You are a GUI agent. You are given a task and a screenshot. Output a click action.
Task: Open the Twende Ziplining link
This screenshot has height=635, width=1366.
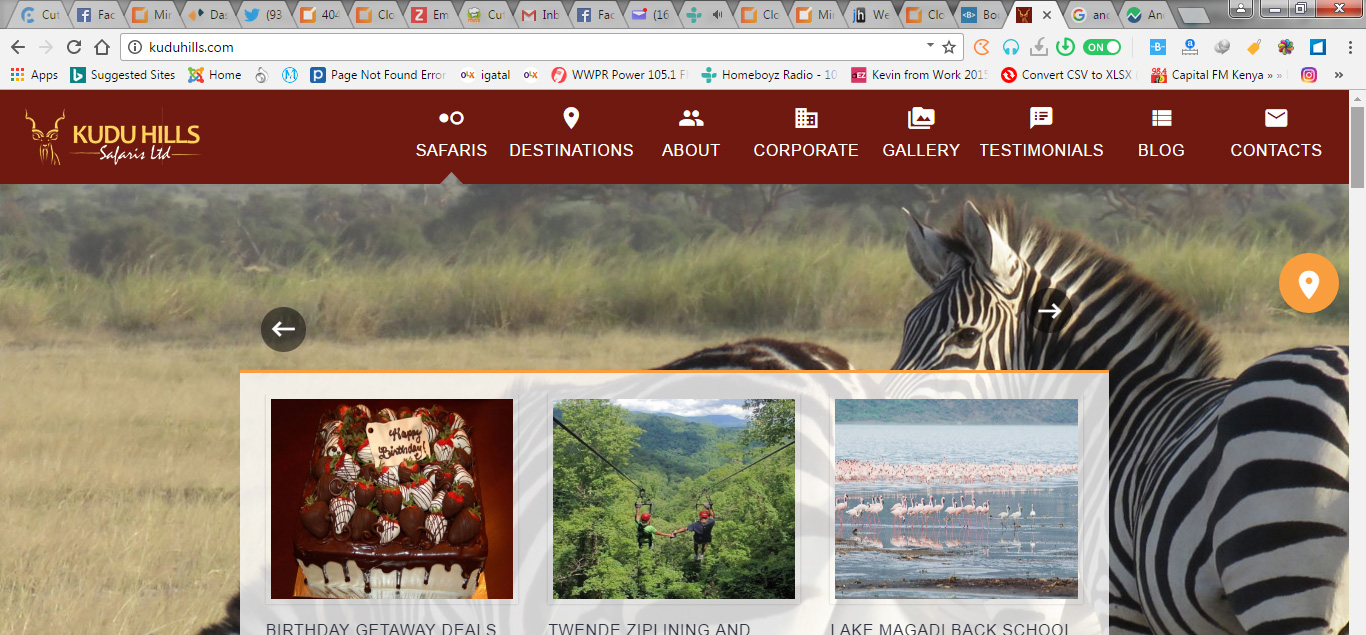click(649, 628)
